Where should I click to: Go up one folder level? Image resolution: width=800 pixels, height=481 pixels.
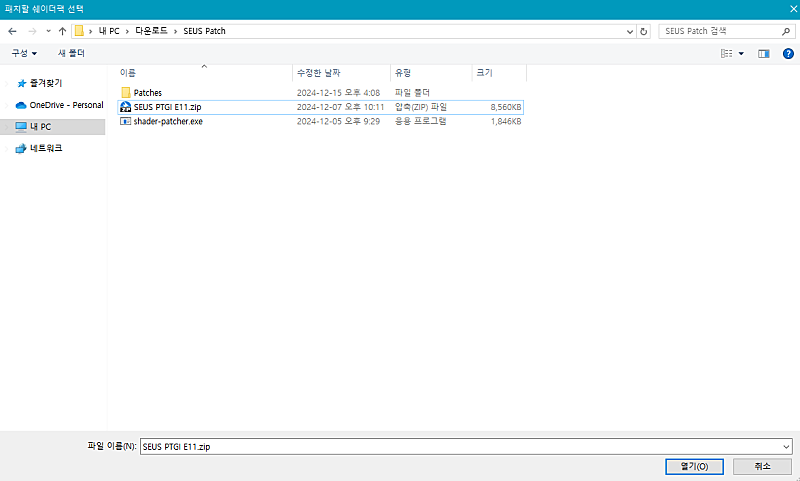coord(62,31)
